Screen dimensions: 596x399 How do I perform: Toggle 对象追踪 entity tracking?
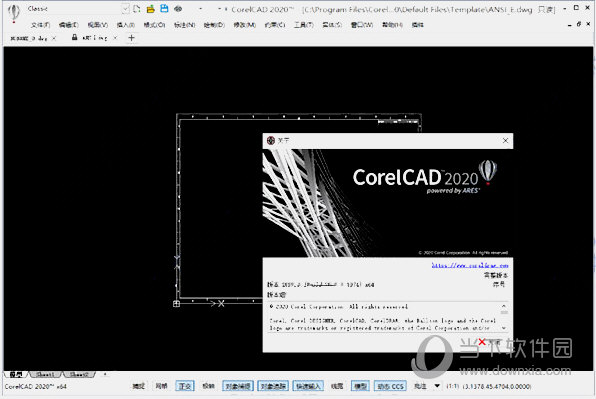pos(273,386)
